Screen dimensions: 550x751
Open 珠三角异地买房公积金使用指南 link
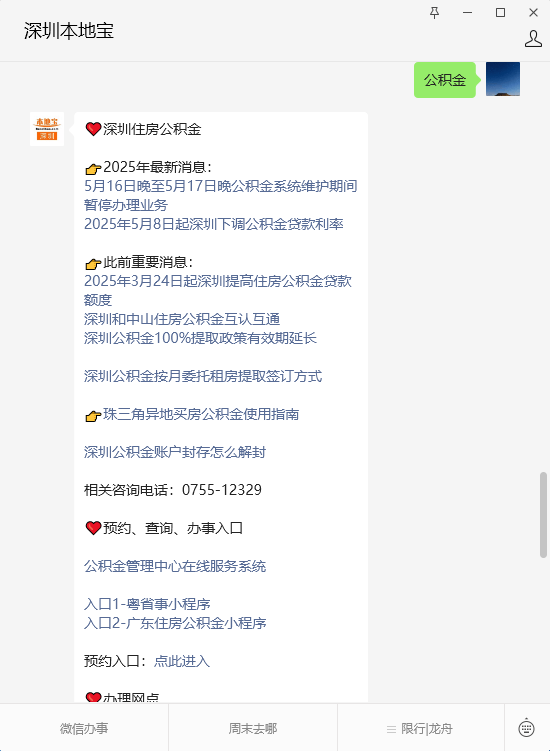click(201, 414)
